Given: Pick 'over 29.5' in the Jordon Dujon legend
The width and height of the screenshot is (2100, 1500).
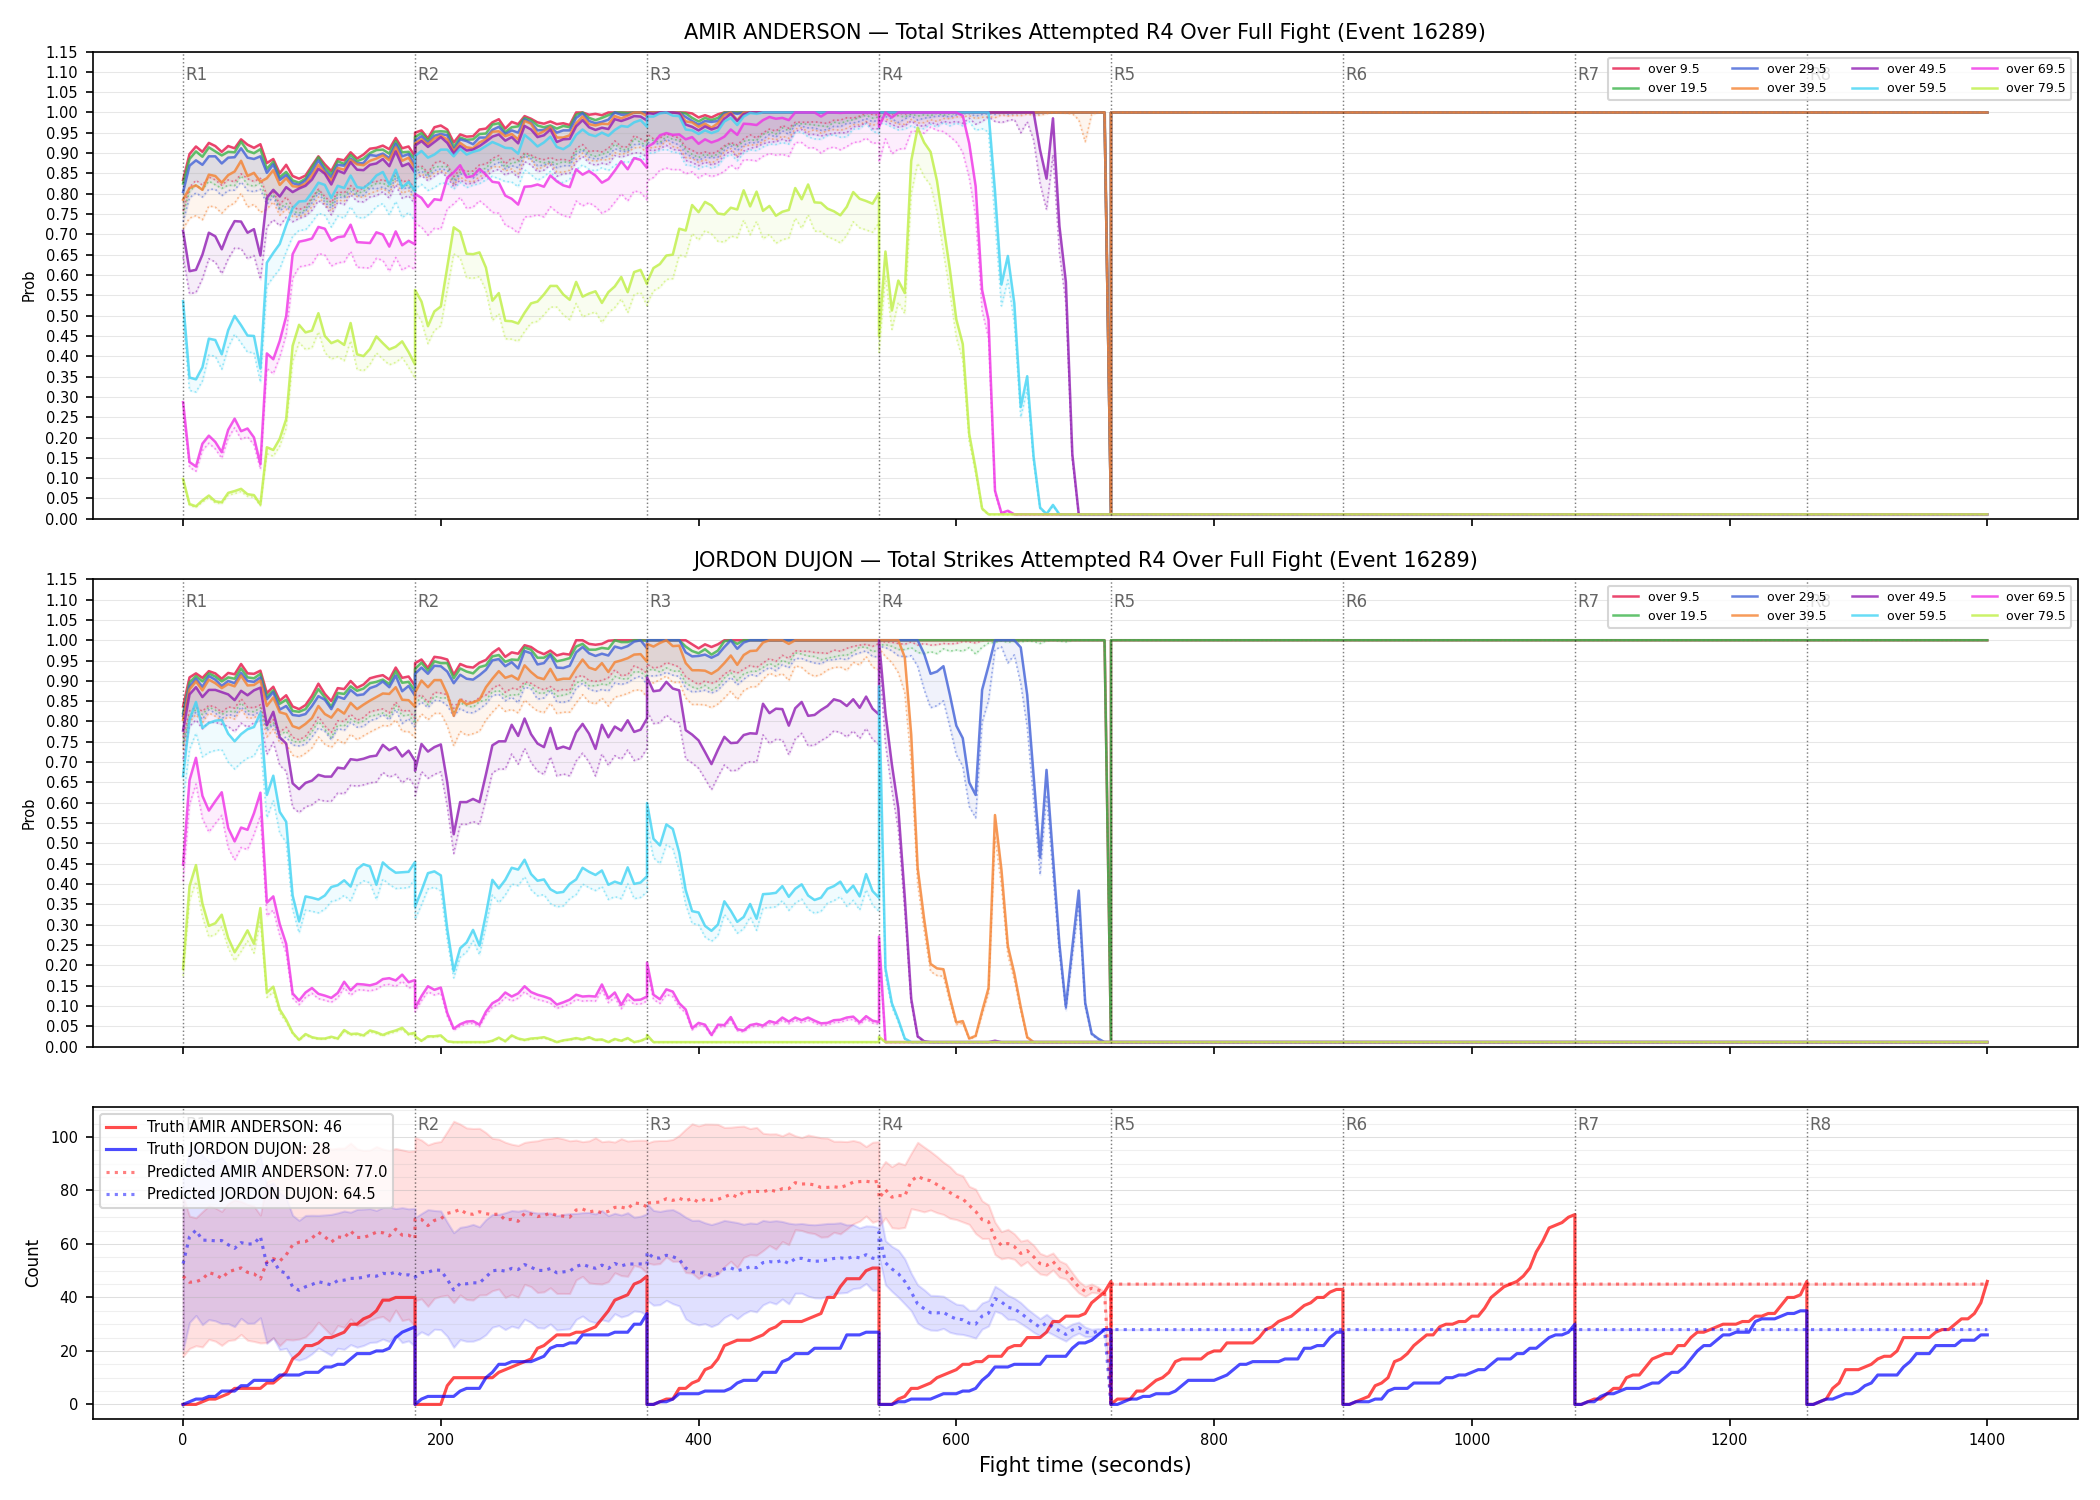Looking at the screenshot, I should point(1778,597).
